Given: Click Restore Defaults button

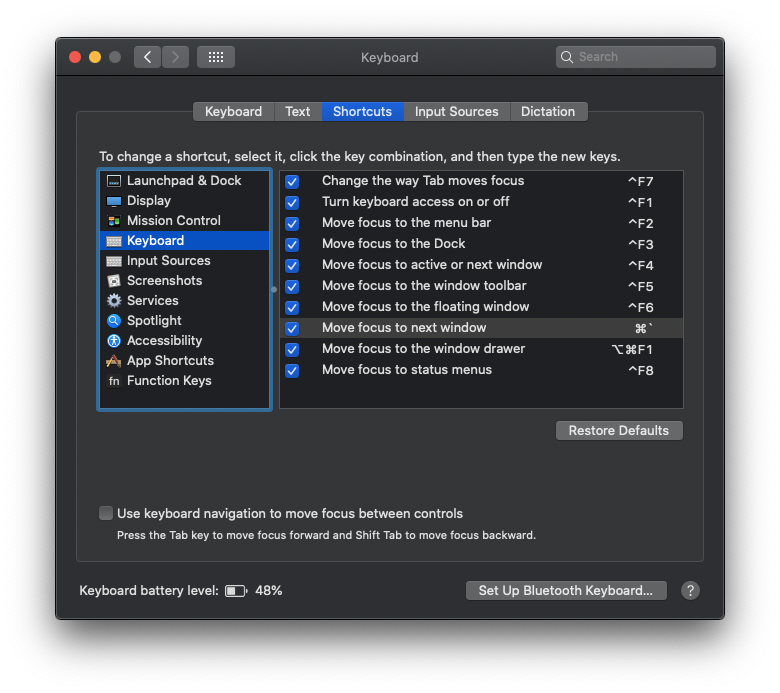Looking at the screenshot, I should (619, 430).
